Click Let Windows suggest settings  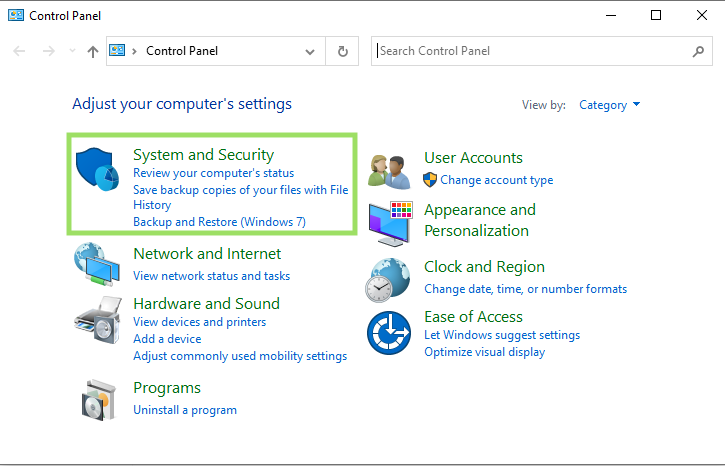tap(502, 335)
